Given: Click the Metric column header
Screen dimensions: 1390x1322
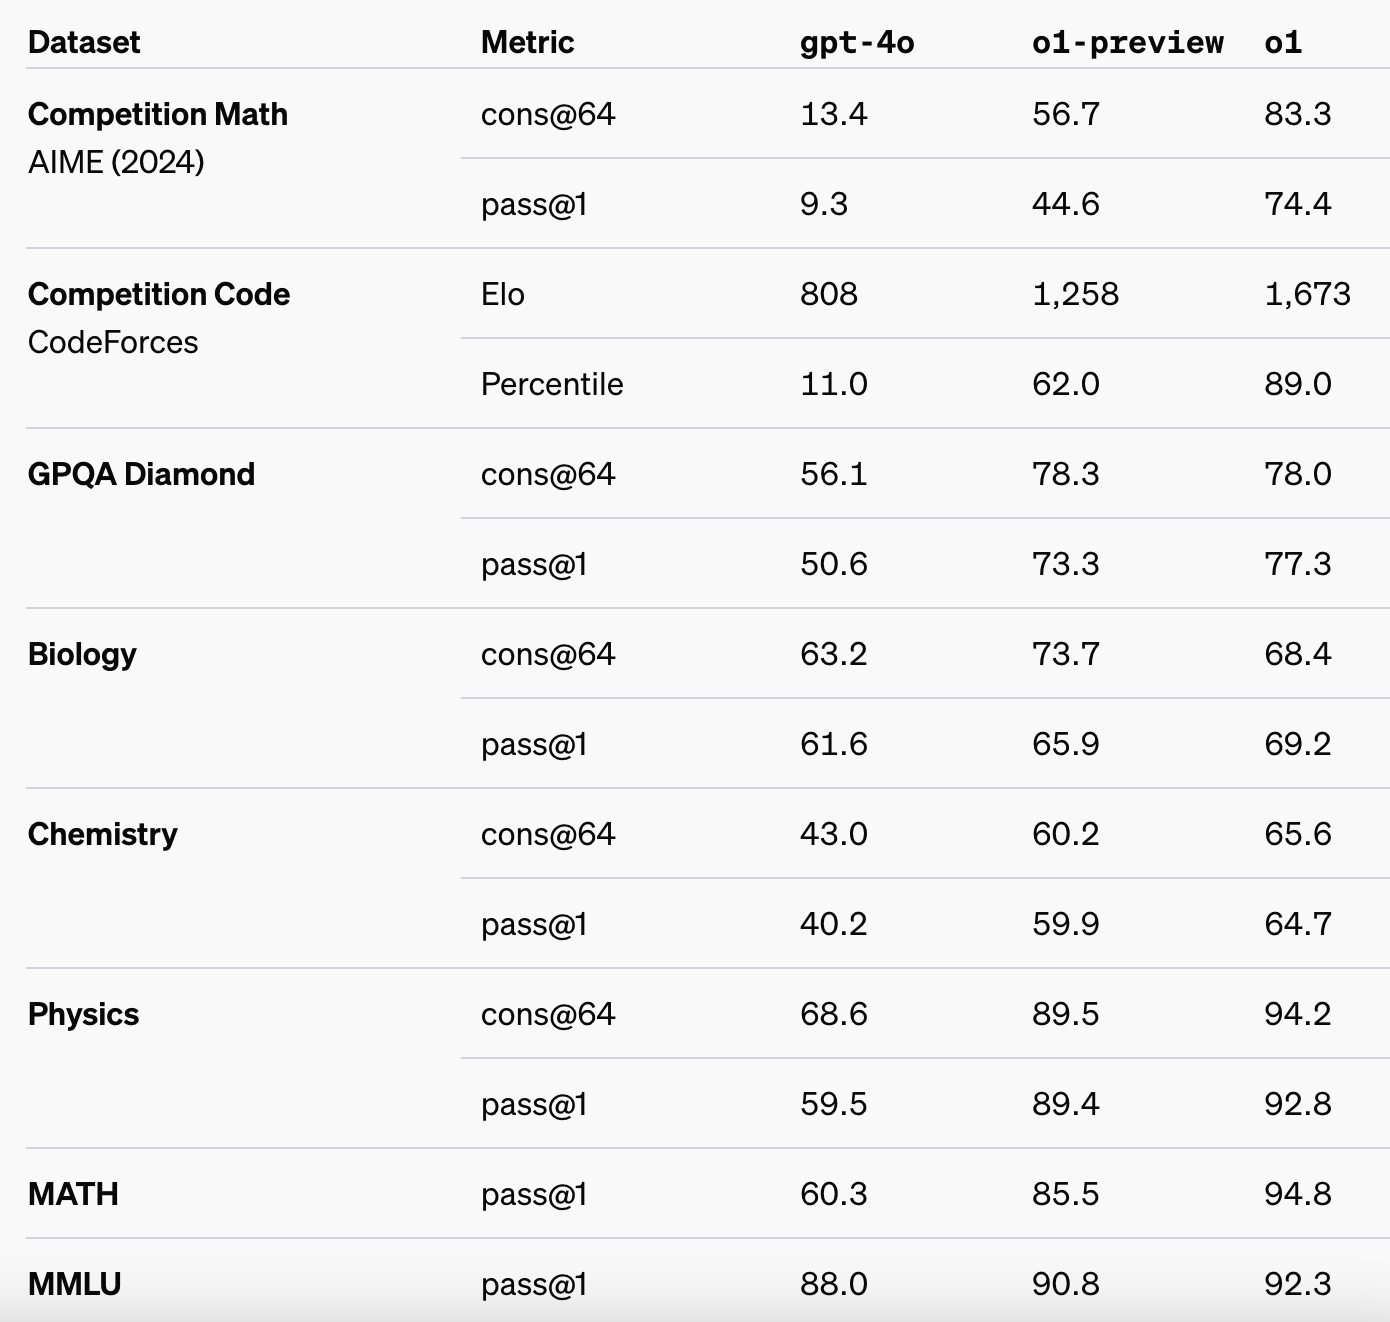Looking at the screenshot, I should (x=527, y=42).
